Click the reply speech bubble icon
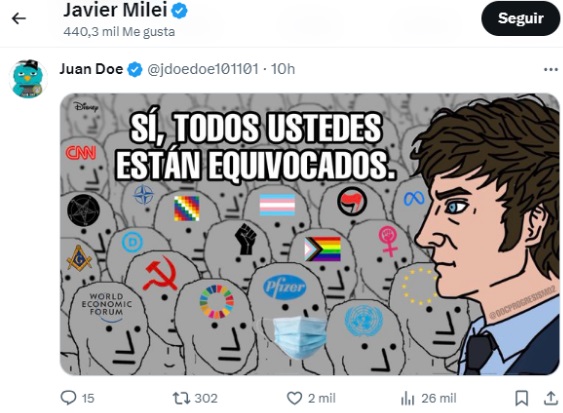This screenshot has width=563, height=413. tap(68, 398)
